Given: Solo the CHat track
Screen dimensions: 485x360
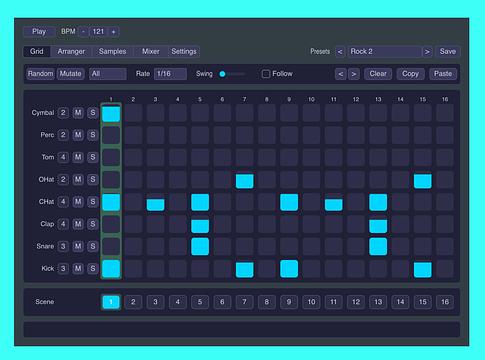Looking at the screenshot, I should point(93,202).
